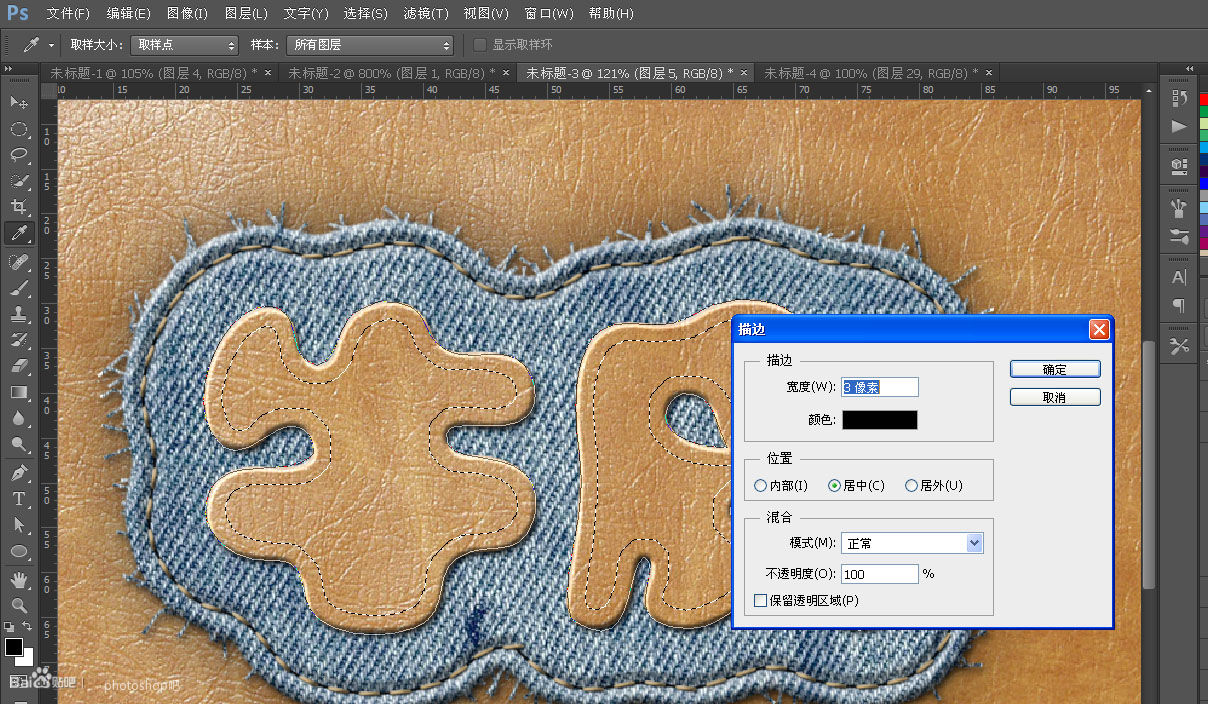This screenshot has height=704, width=1208.
Task: Open the 视图 menu
Action: coord(486,14)
